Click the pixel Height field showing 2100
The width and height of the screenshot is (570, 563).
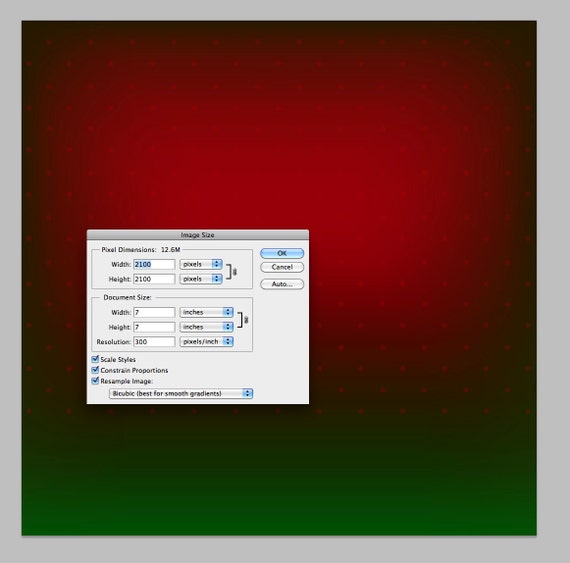154,279
